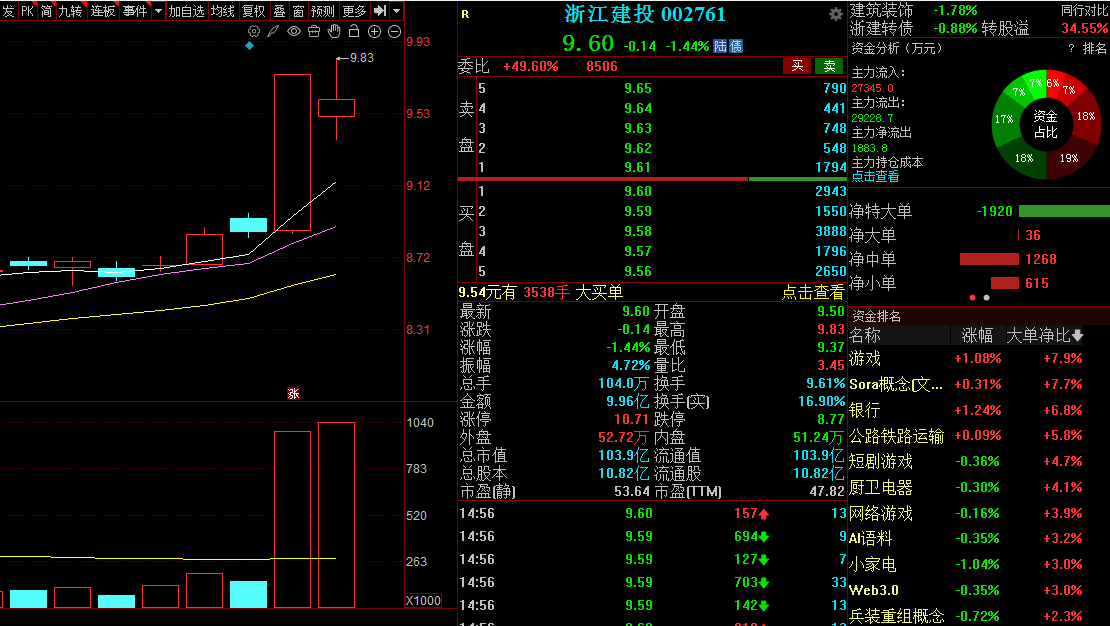Image resolution: width=1110 pixels, height=626 pixels.
Task: Click the 涨幅 column header
Action: coord(977,336)
